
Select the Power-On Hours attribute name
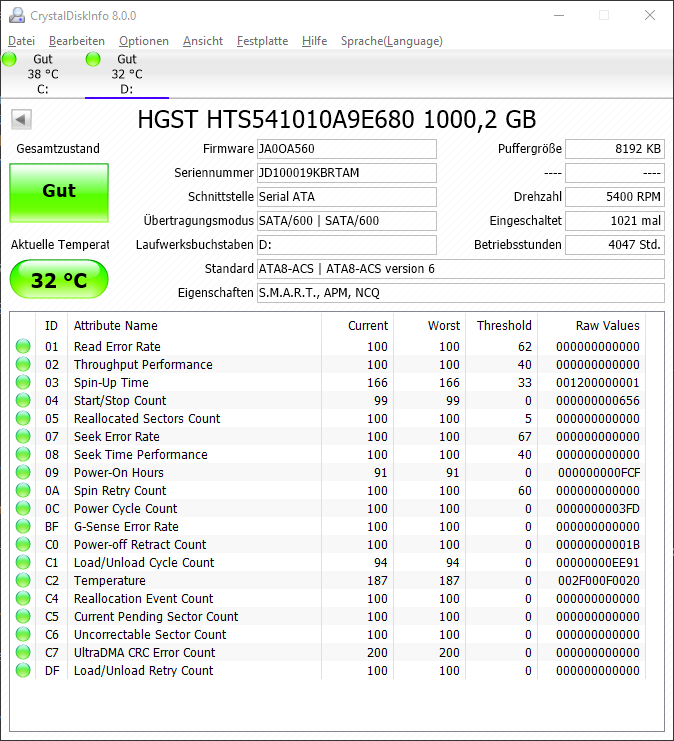(119, 473)
